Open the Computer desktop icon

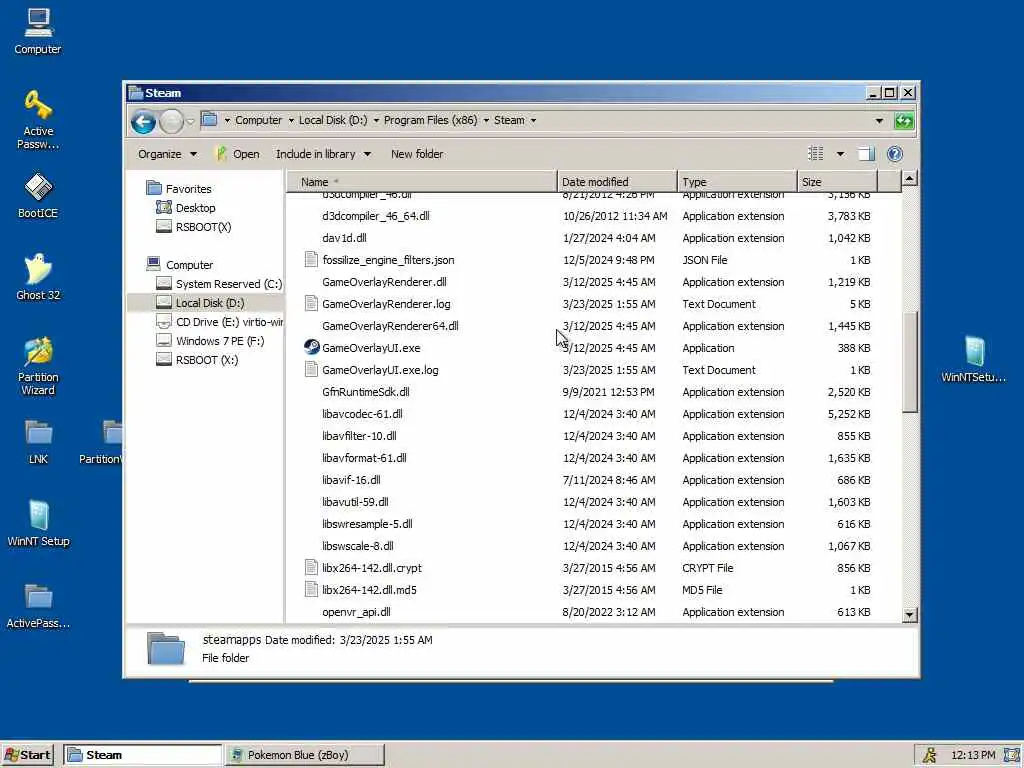(x=38, y=31)
